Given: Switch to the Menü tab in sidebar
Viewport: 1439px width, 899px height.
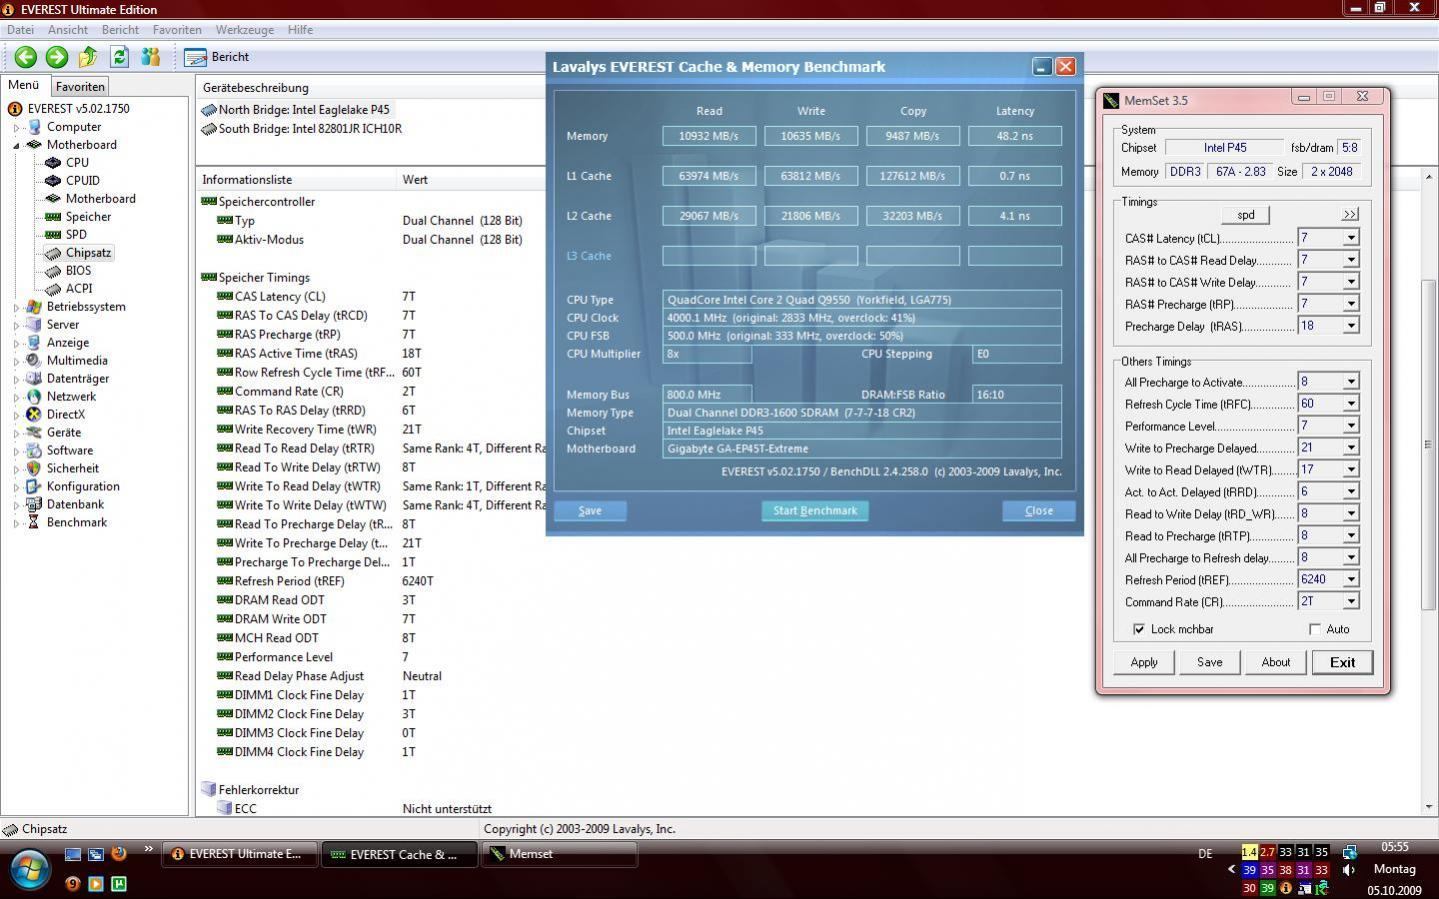Looking at the screenshot, I should pyautogui.click(x=24, y=86).
